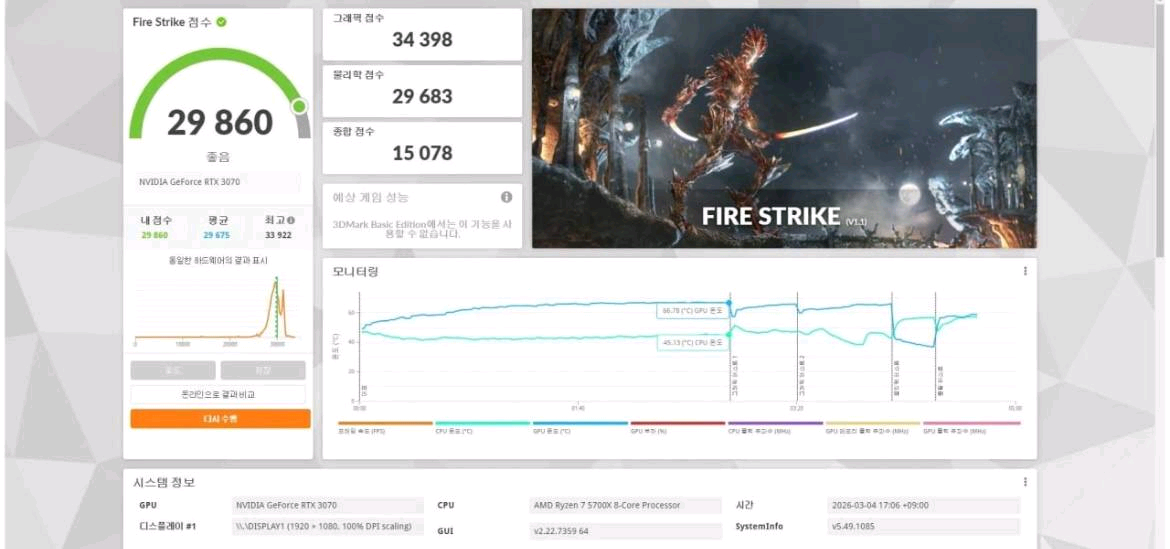Click the grayed-out load button
Image resolution: width=1170 pixels, height=549 pixels.
172,370
